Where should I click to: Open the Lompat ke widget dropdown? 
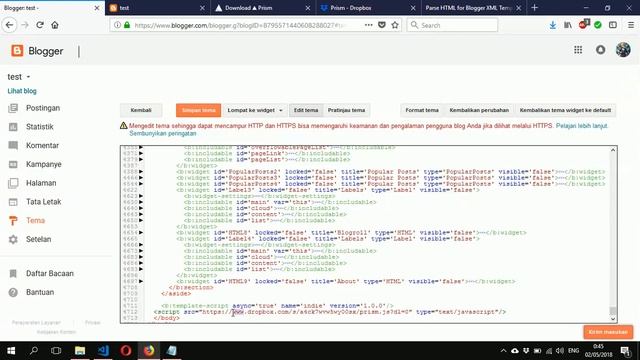point(255,110)
